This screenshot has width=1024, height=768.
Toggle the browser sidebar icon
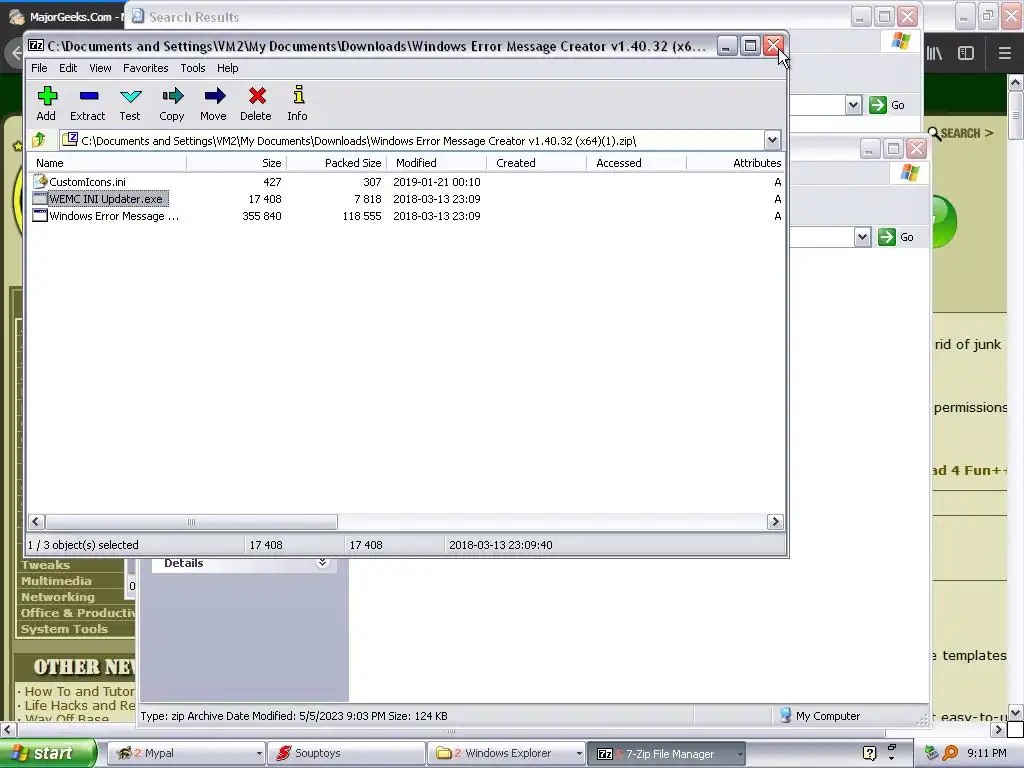point(966,54)
